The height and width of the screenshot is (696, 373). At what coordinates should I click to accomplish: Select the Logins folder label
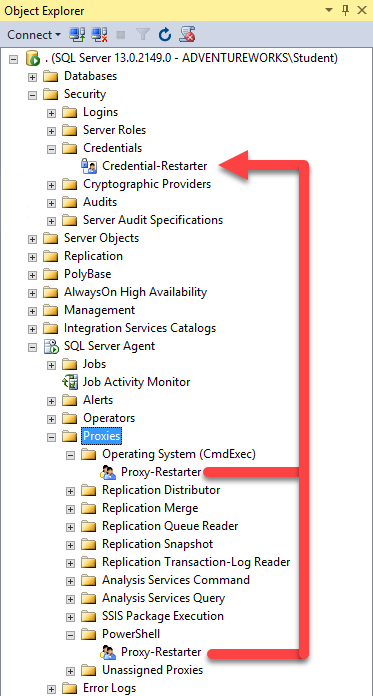pyautogui.click(x=100, y=112)
